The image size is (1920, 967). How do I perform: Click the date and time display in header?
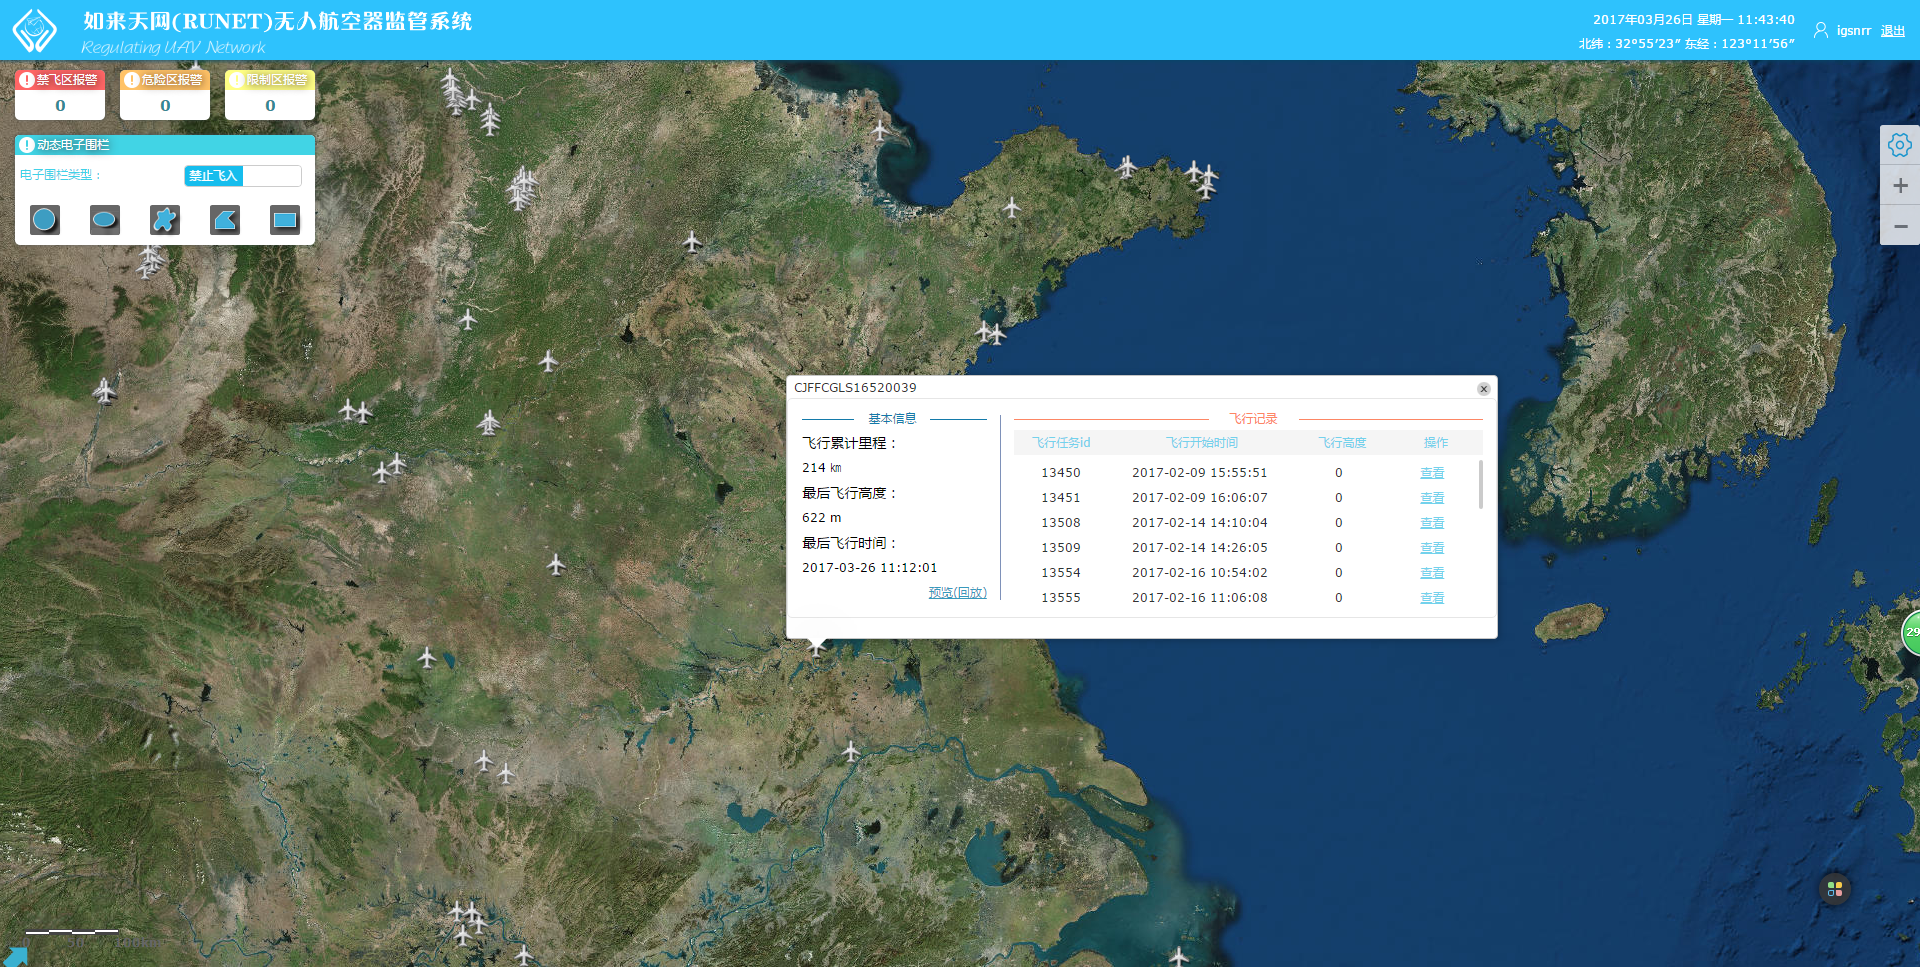(x=1693, y=20)
